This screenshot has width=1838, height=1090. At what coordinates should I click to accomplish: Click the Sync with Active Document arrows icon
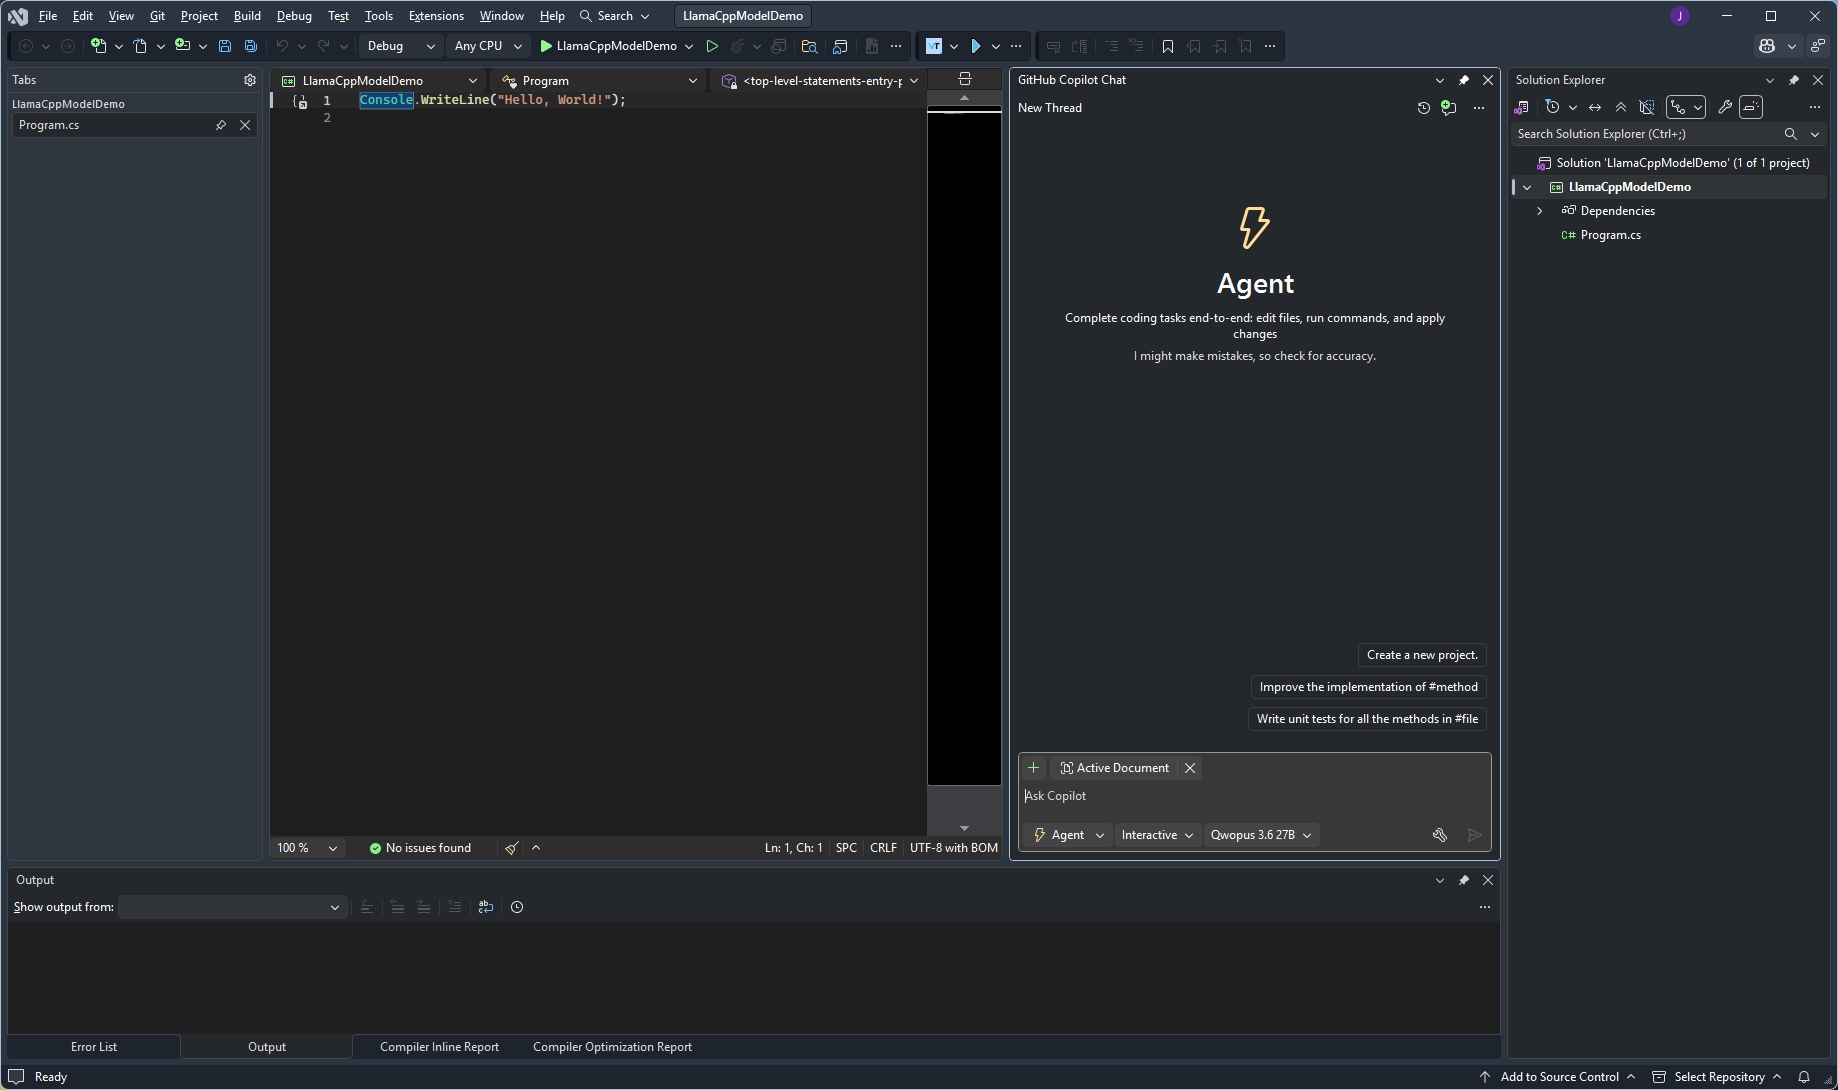click(1595, 107)
